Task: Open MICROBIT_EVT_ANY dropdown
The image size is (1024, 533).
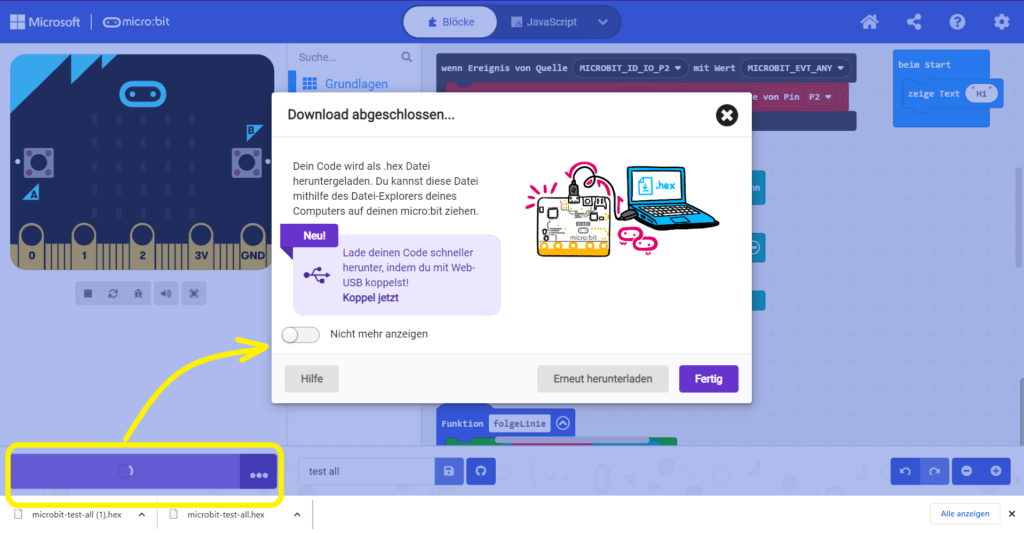Action: (x=794, y=68)
